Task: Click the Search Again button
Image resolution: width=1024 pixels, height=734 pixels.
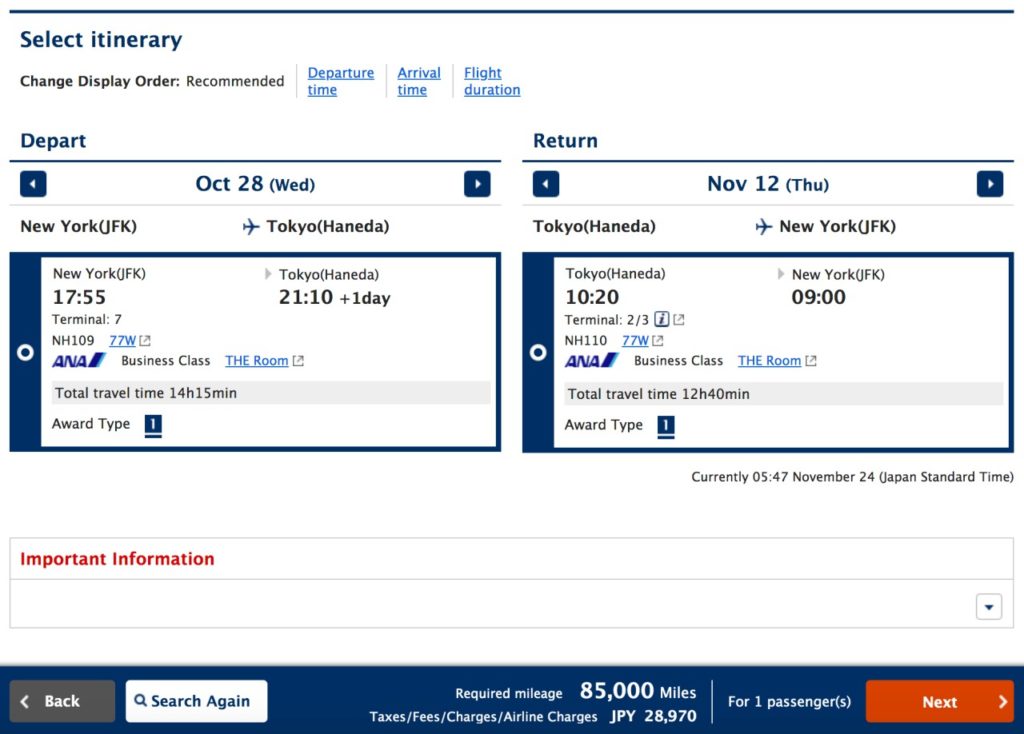Action: pyautogui.click(x=196, y=701)
